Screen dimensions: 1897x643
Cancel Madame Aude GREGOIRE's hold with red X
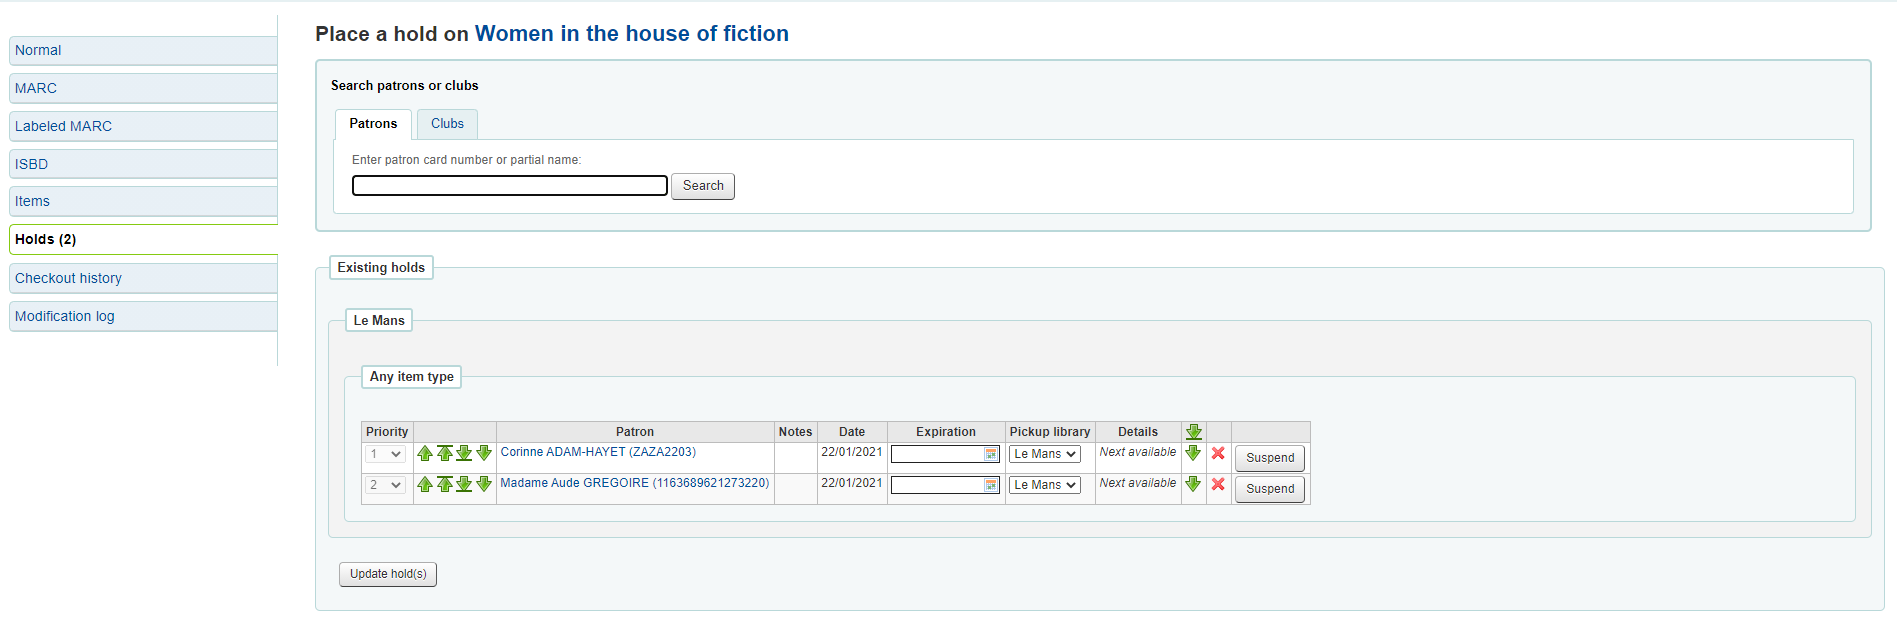click(x=1218, y=485)
